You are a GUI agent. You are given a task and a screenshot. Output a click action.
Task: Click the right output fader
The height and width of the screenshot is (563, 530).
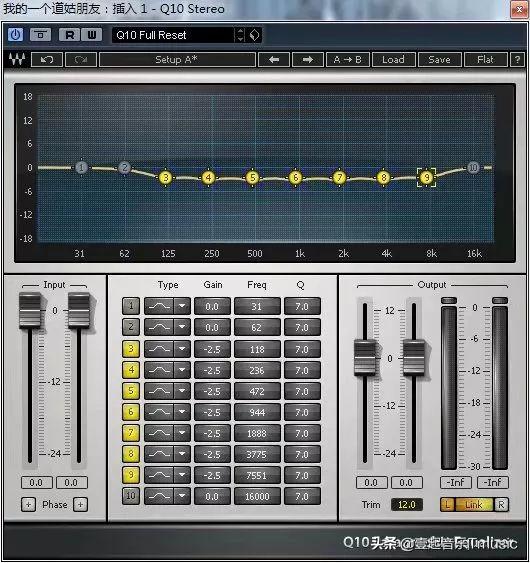coord(414,357)
